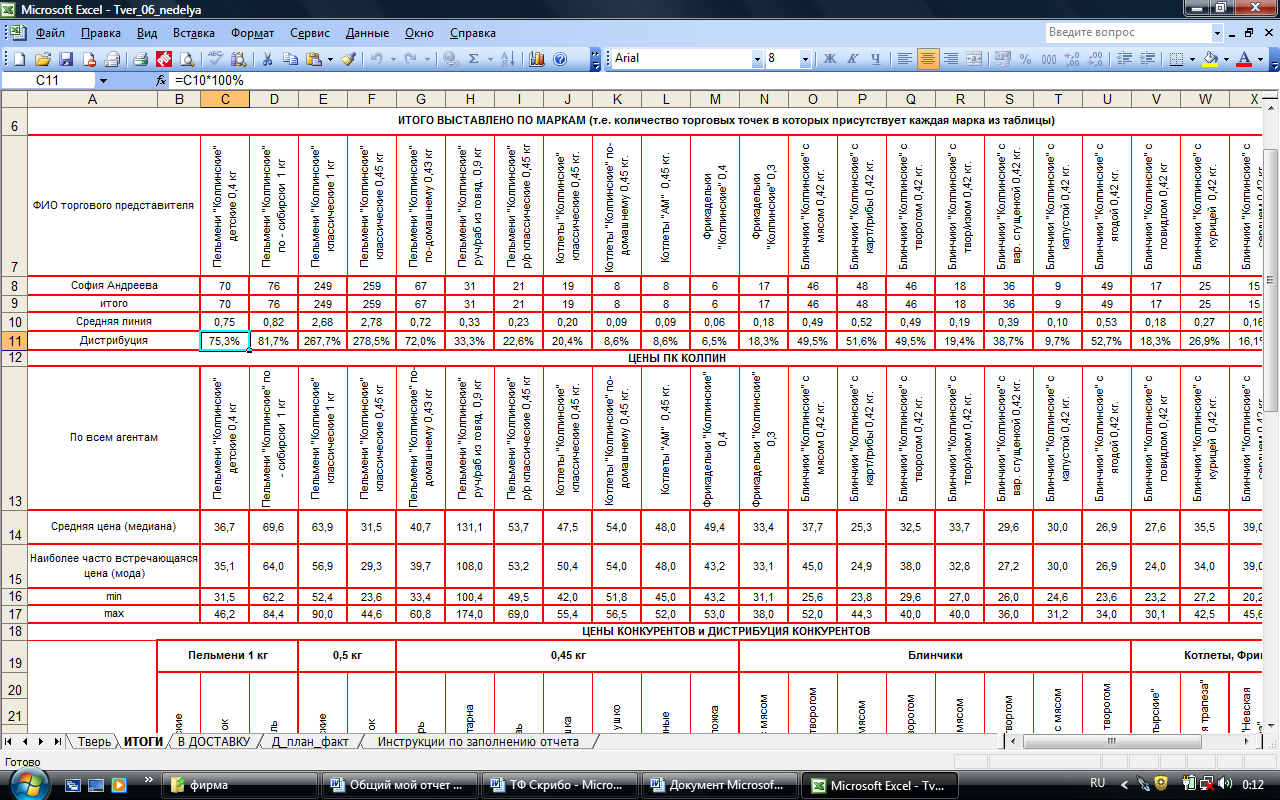Screen dimensions: 1280x800
Task: Select column C header
Action: (x=225, y=99)
